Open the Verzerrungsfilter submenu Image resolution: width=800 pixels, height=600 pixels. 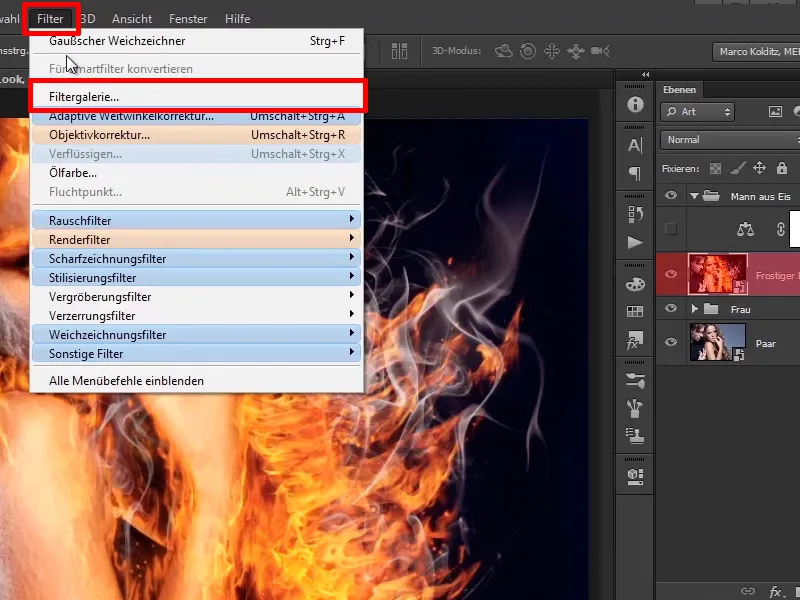[196, 316]
